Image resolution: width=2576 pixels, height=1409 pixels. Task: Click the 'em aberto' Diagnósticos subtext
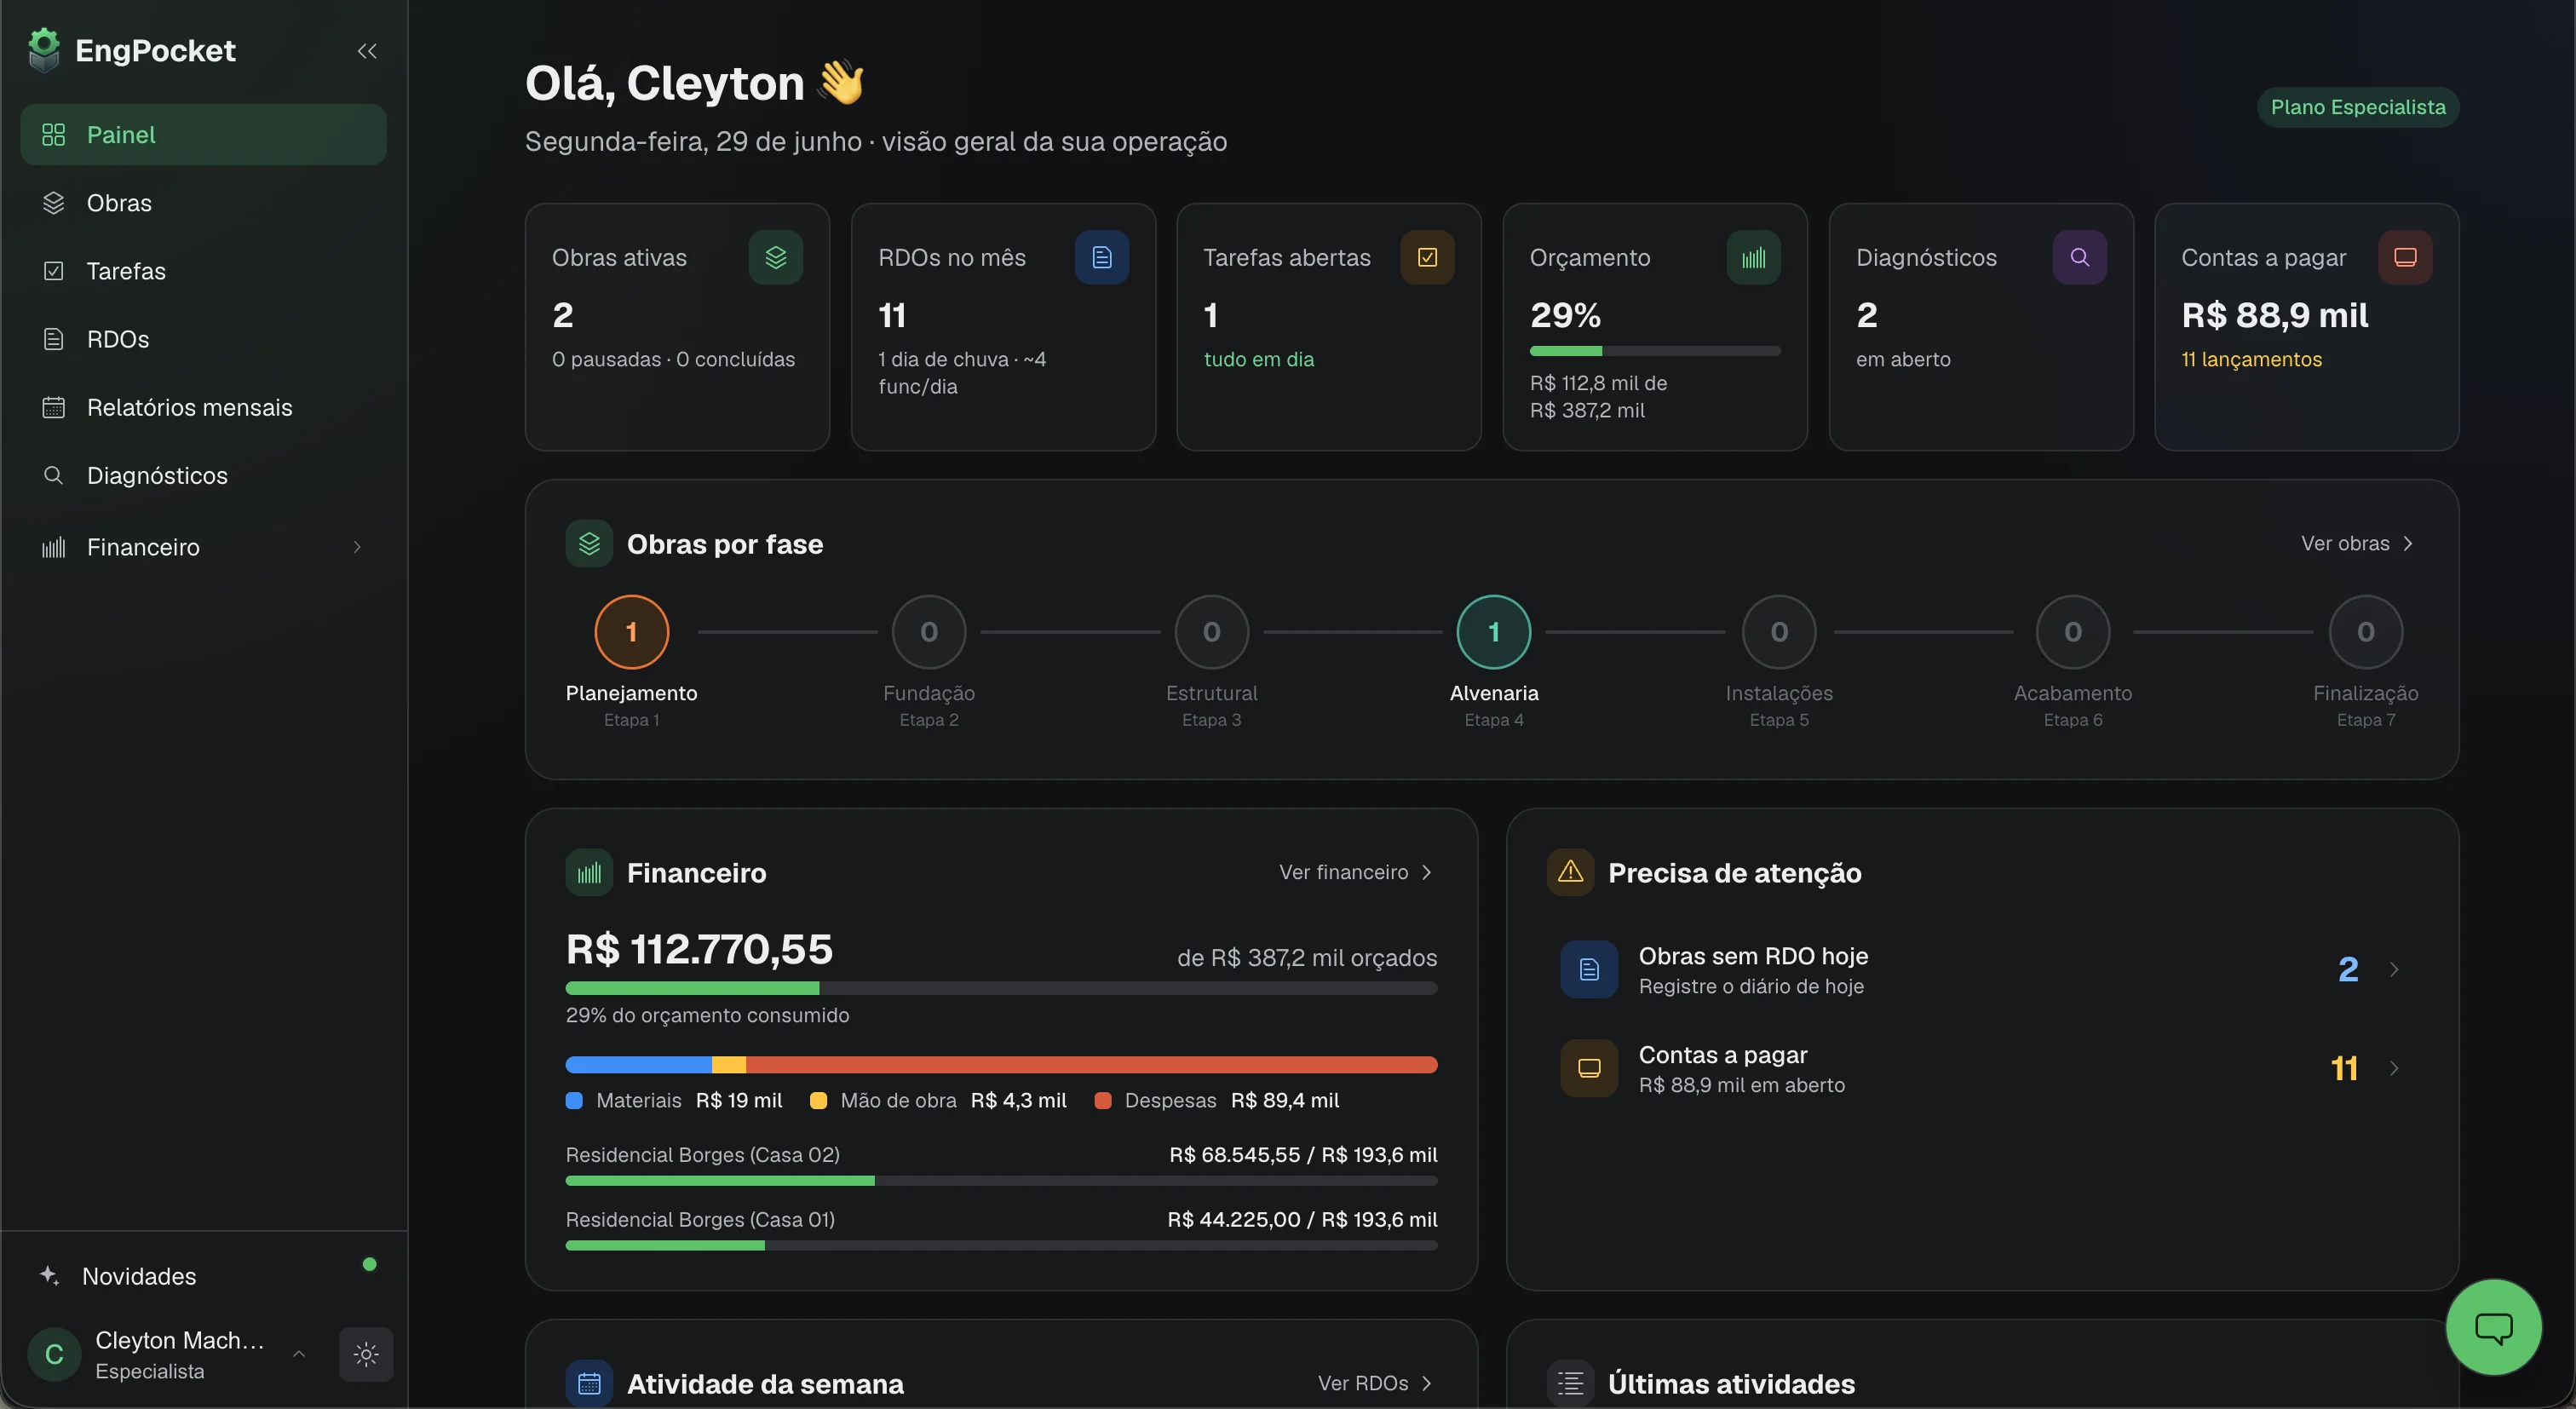pos(1903,359)
